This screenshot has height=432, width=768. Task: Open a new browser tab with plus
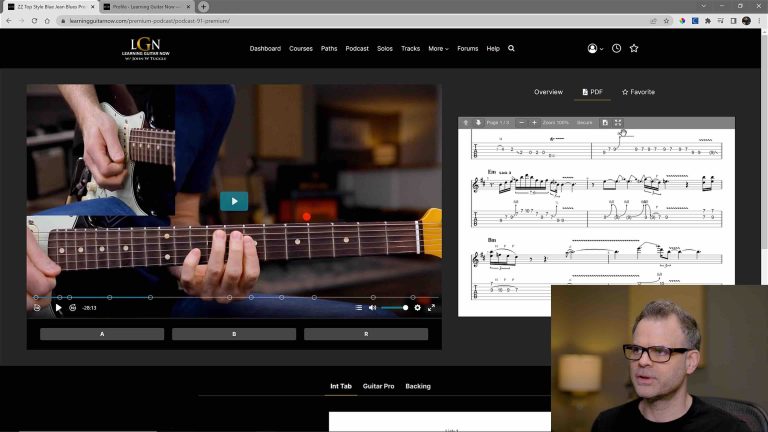coord(203,7)
